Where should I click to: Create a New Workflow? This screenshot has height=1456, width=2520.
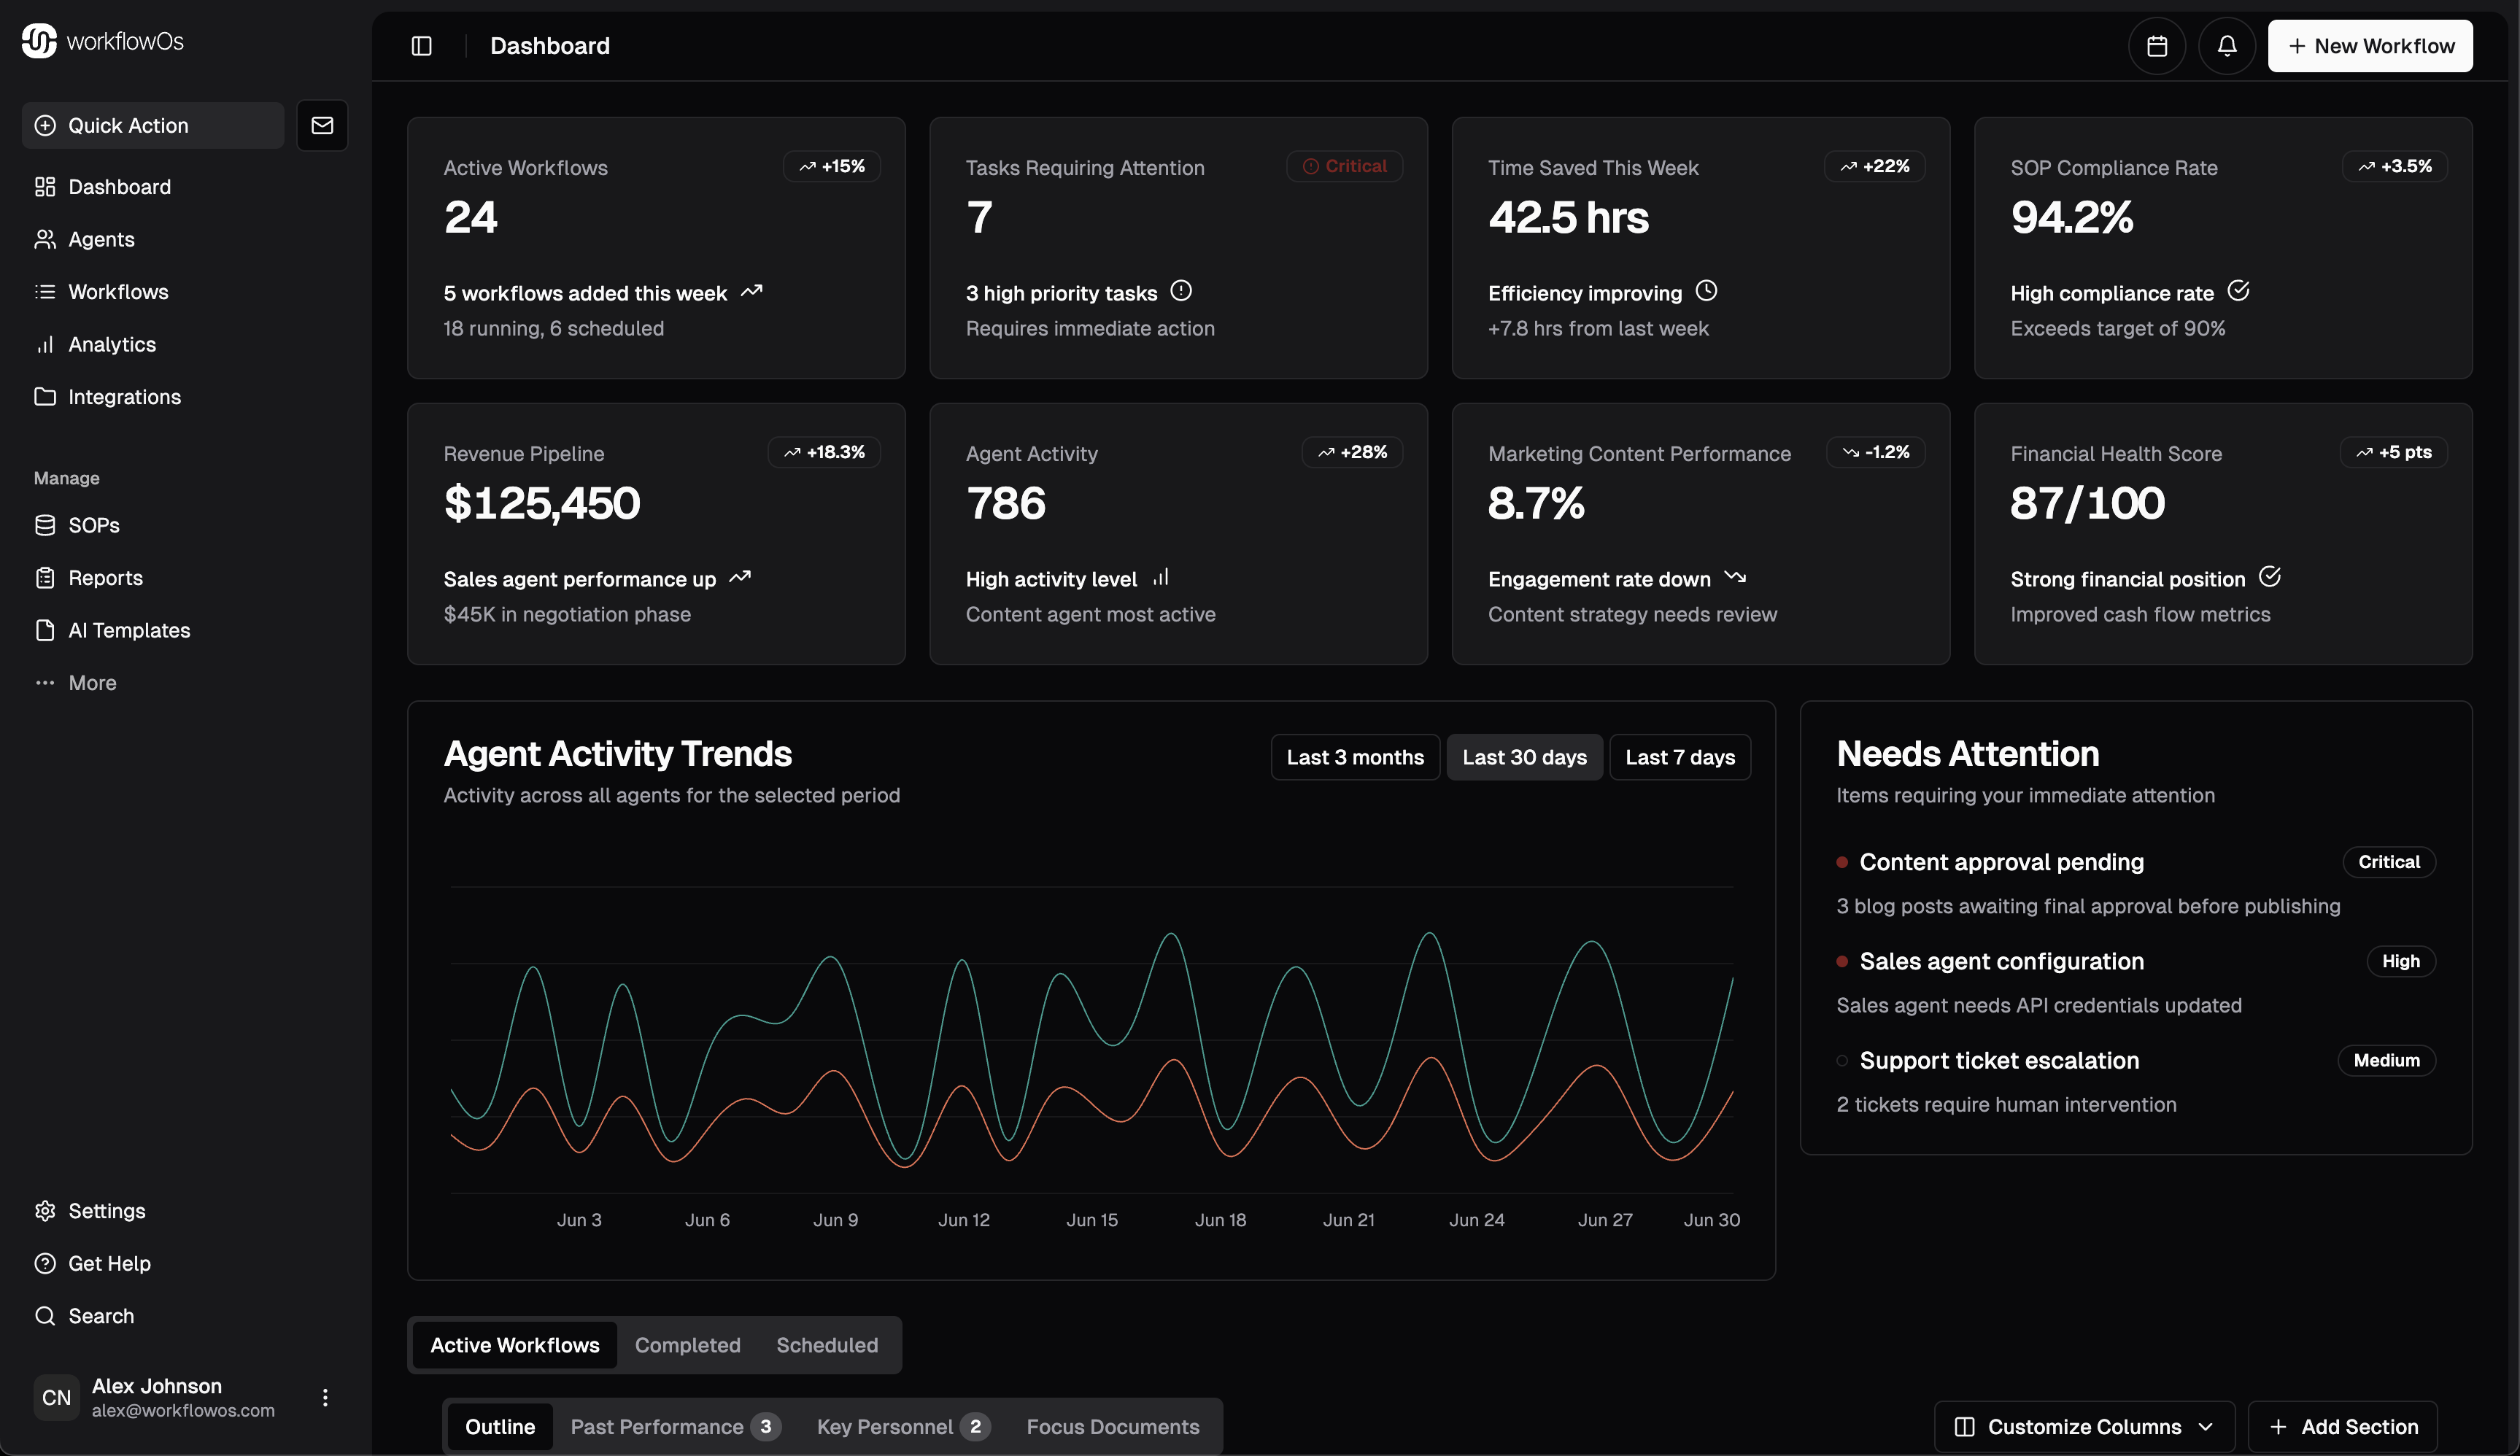point(2370,45)
